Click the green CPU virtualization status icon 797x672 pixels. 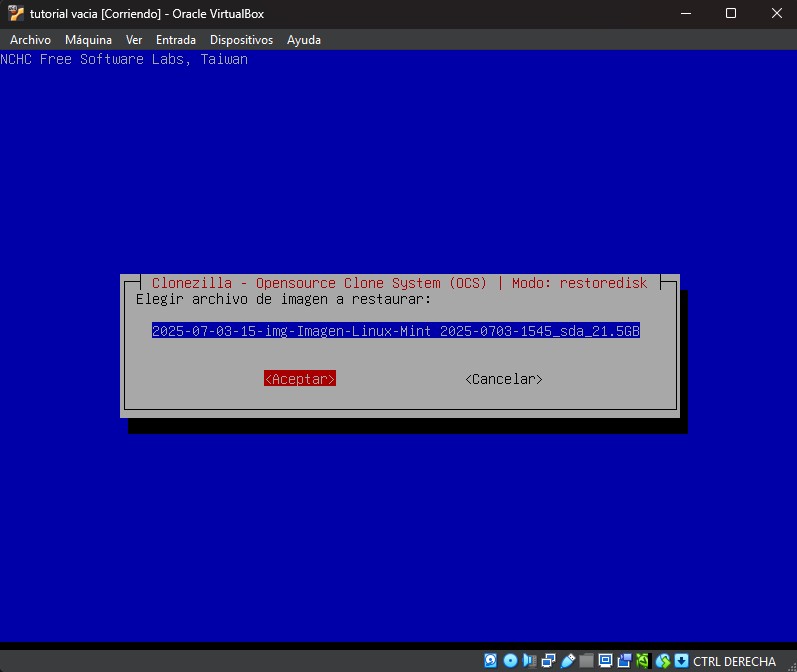[643, 660]
